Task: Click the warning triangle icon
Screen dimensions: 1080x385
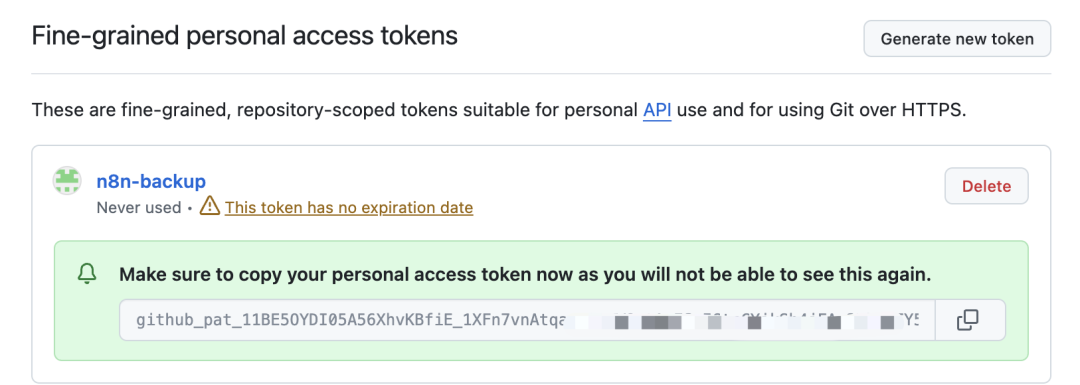Action: 209,205
